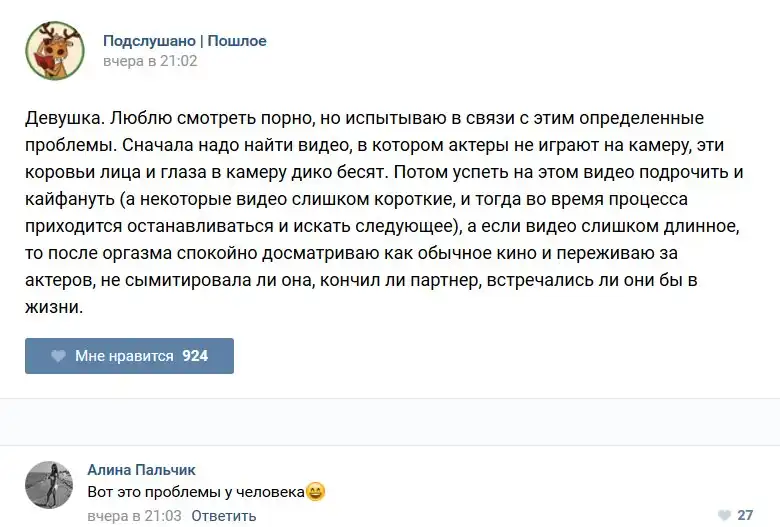The height and width of the screenshot is (527, 780).
Task: Click the last word жизни in the post
Action: click(52, 309)
